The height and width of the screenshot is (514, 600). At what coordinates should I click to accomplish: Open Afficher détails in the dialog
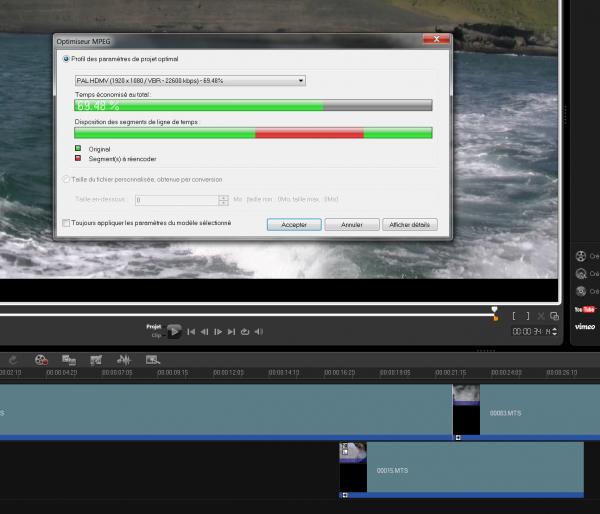pyautogui.click(x=409, y=225)
